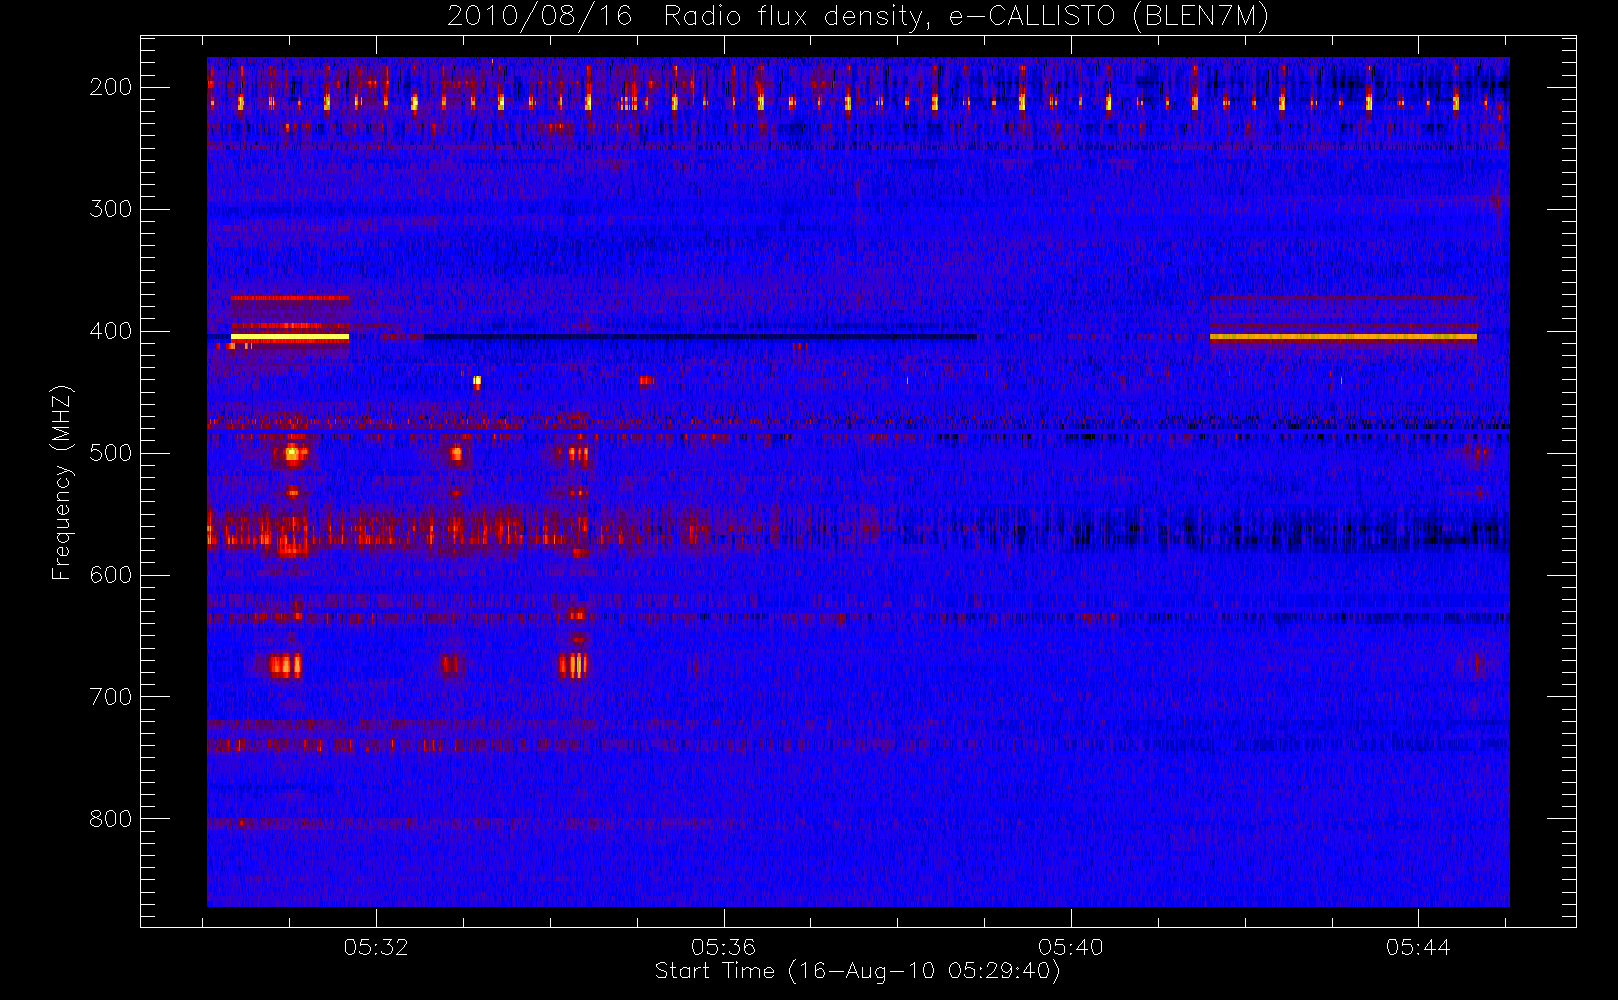Click the 600 frequency tick label
1618x1000 pixels.
click(x=111, y=575)
